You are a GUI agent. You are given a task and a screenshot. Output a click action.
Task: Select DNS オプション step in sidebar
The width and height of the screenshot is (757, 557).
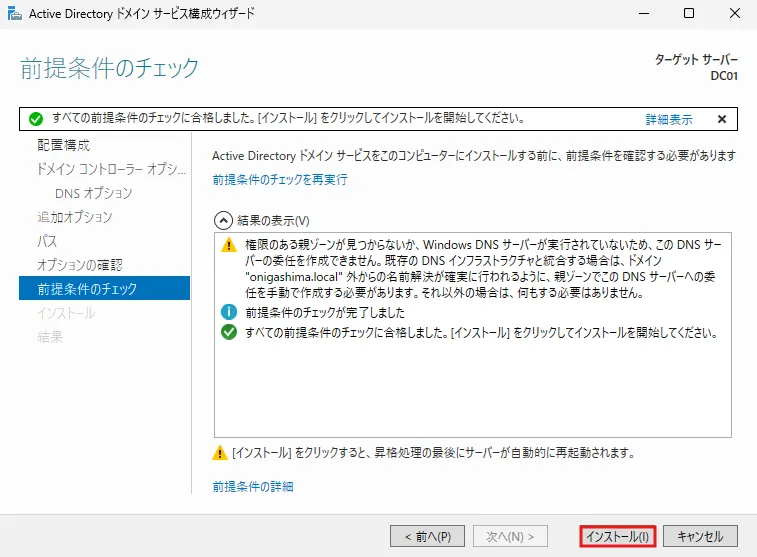pos(94,193)
